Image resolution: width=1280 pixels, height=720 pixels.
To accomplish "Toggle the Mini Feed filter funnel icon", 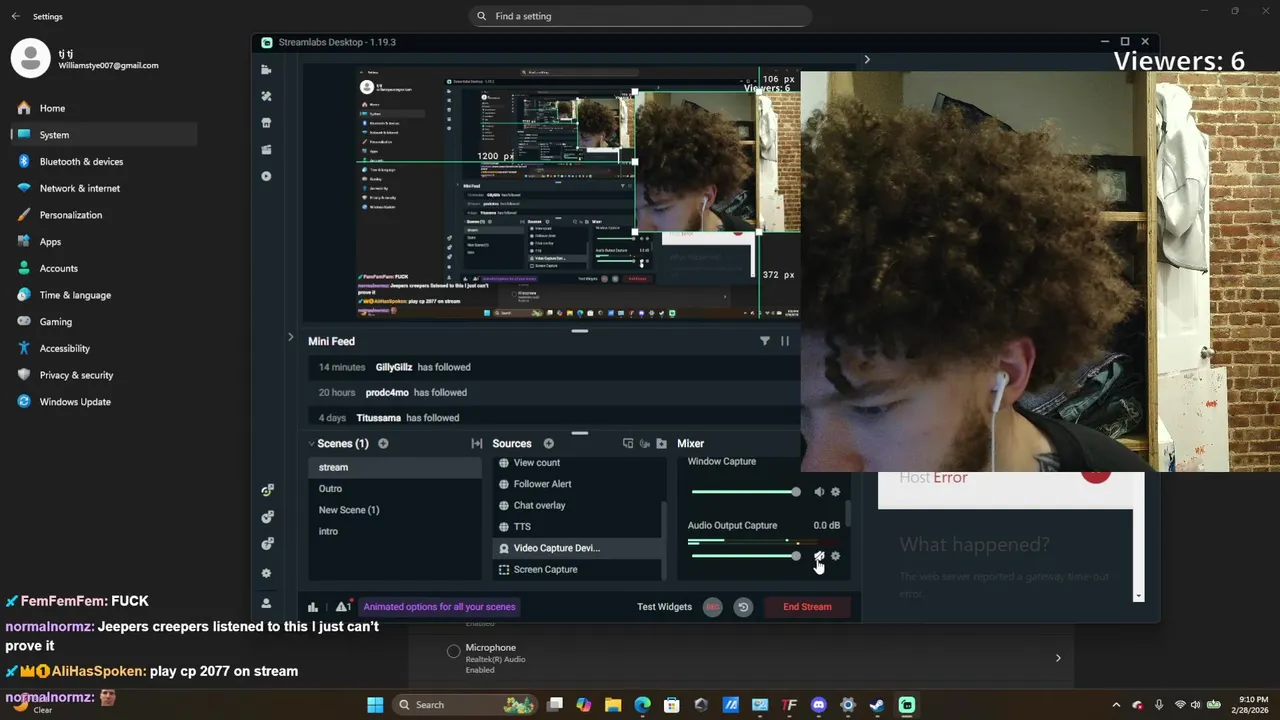I will tap(765, 341).
